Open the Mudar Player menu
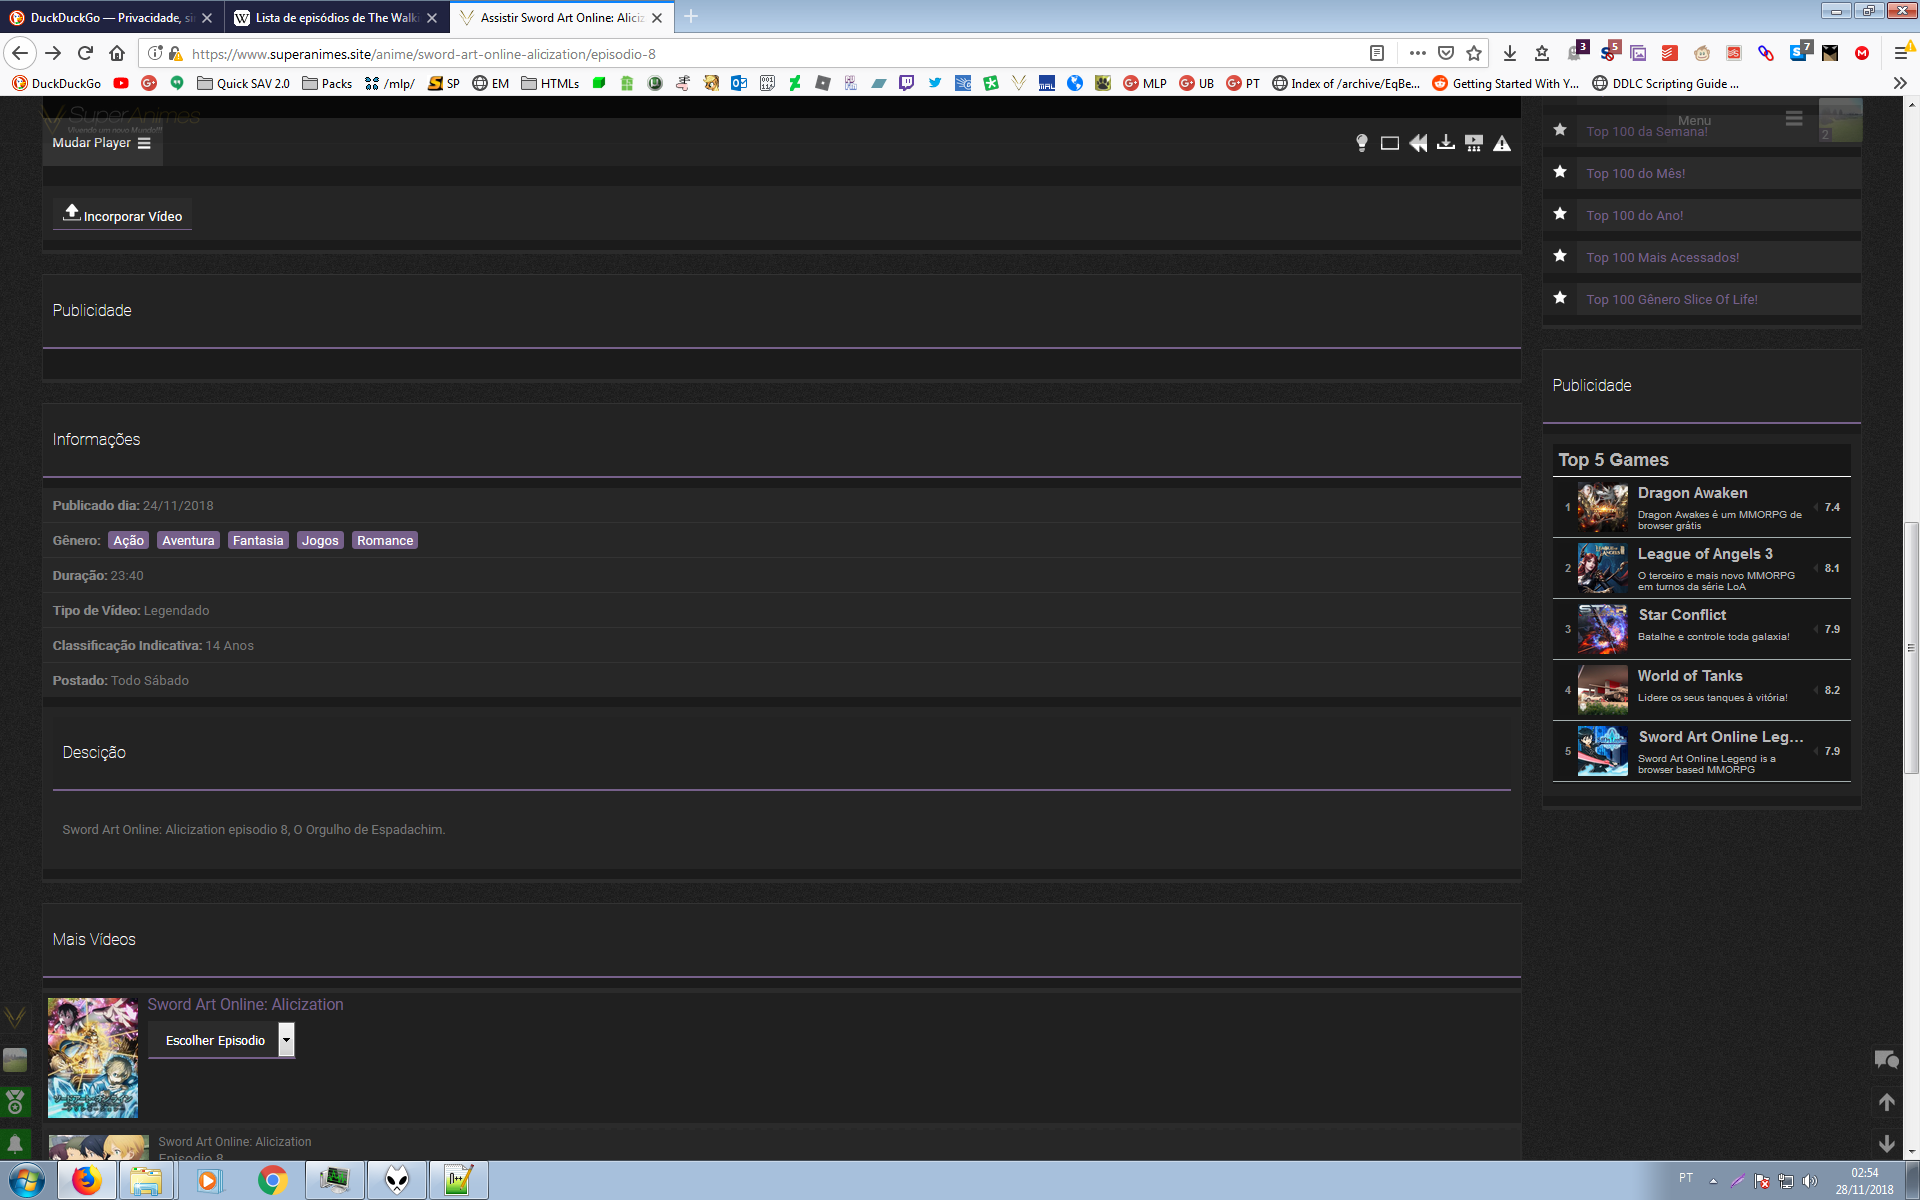1920x1200 pixels. point(101,143)
